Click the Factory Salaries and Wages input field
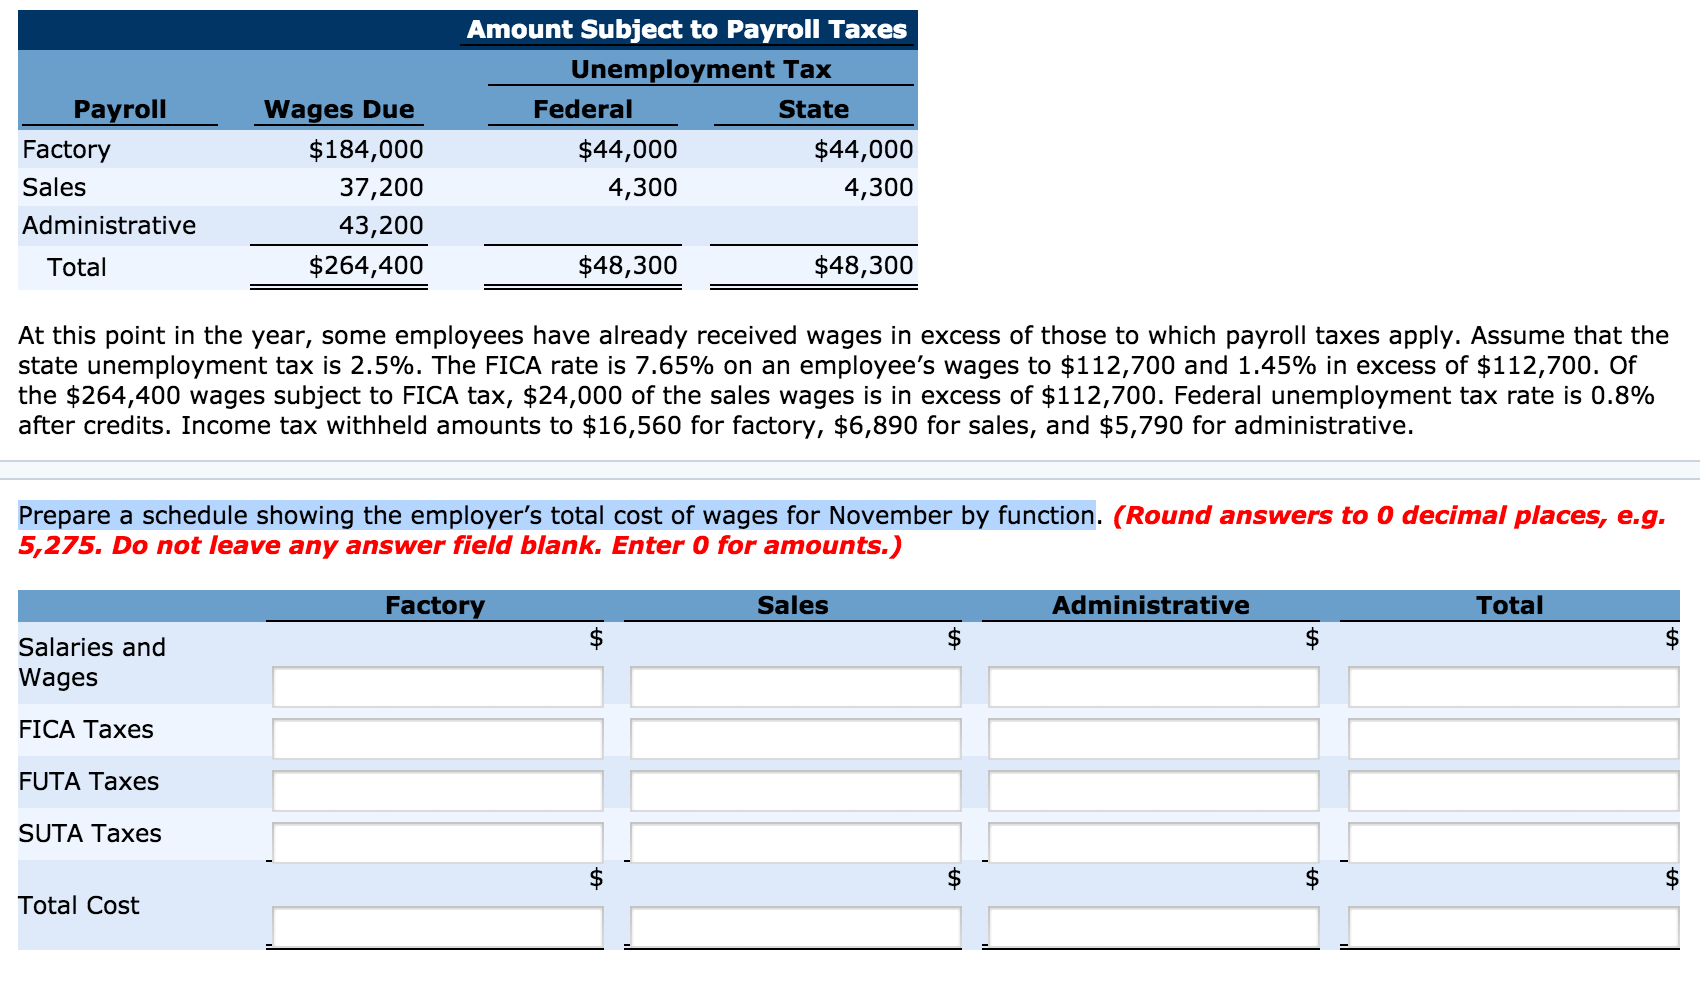The width and height of the screenshot is (1700, 988). point(438,687)
